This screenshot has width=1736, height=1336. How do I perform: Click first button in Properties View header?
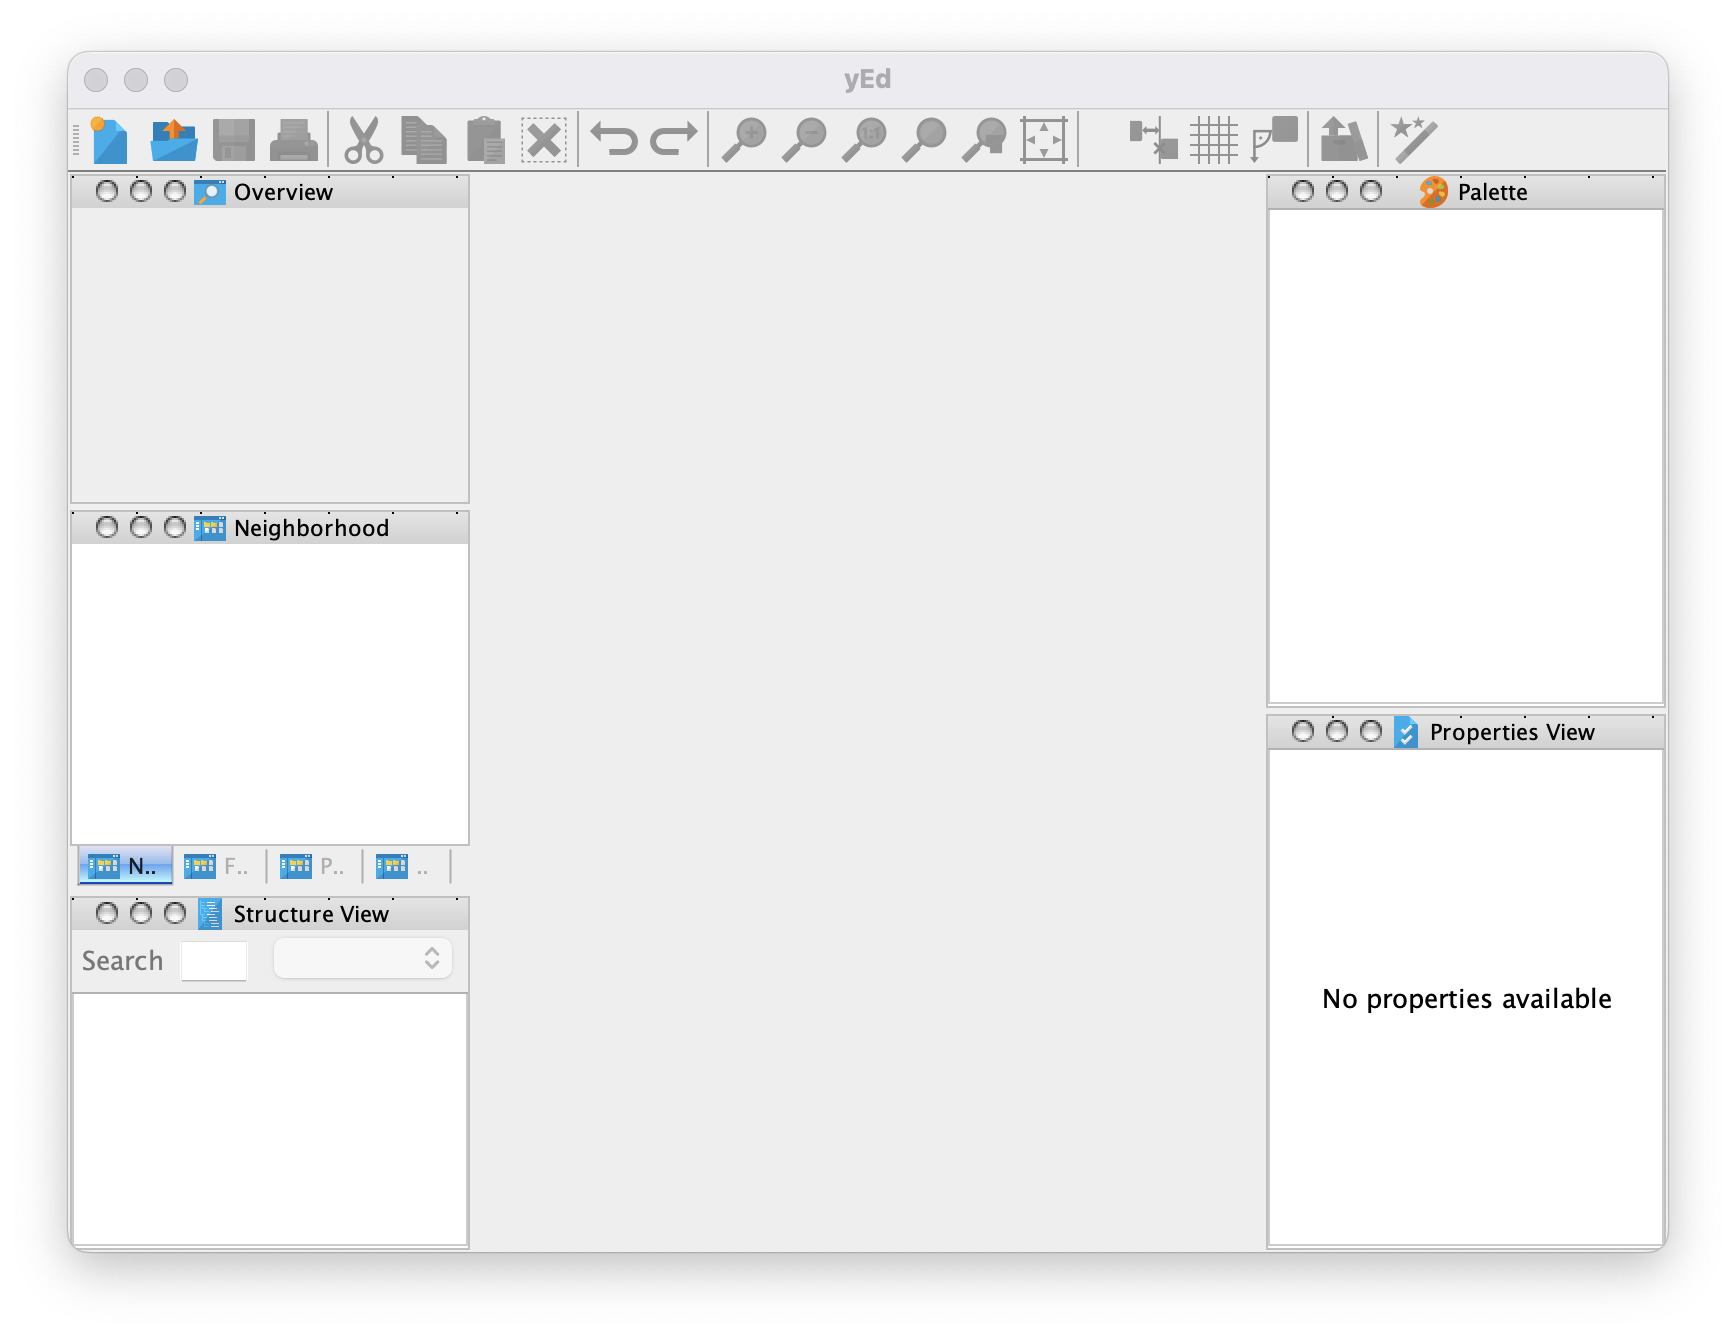(x=1302, y=732)
